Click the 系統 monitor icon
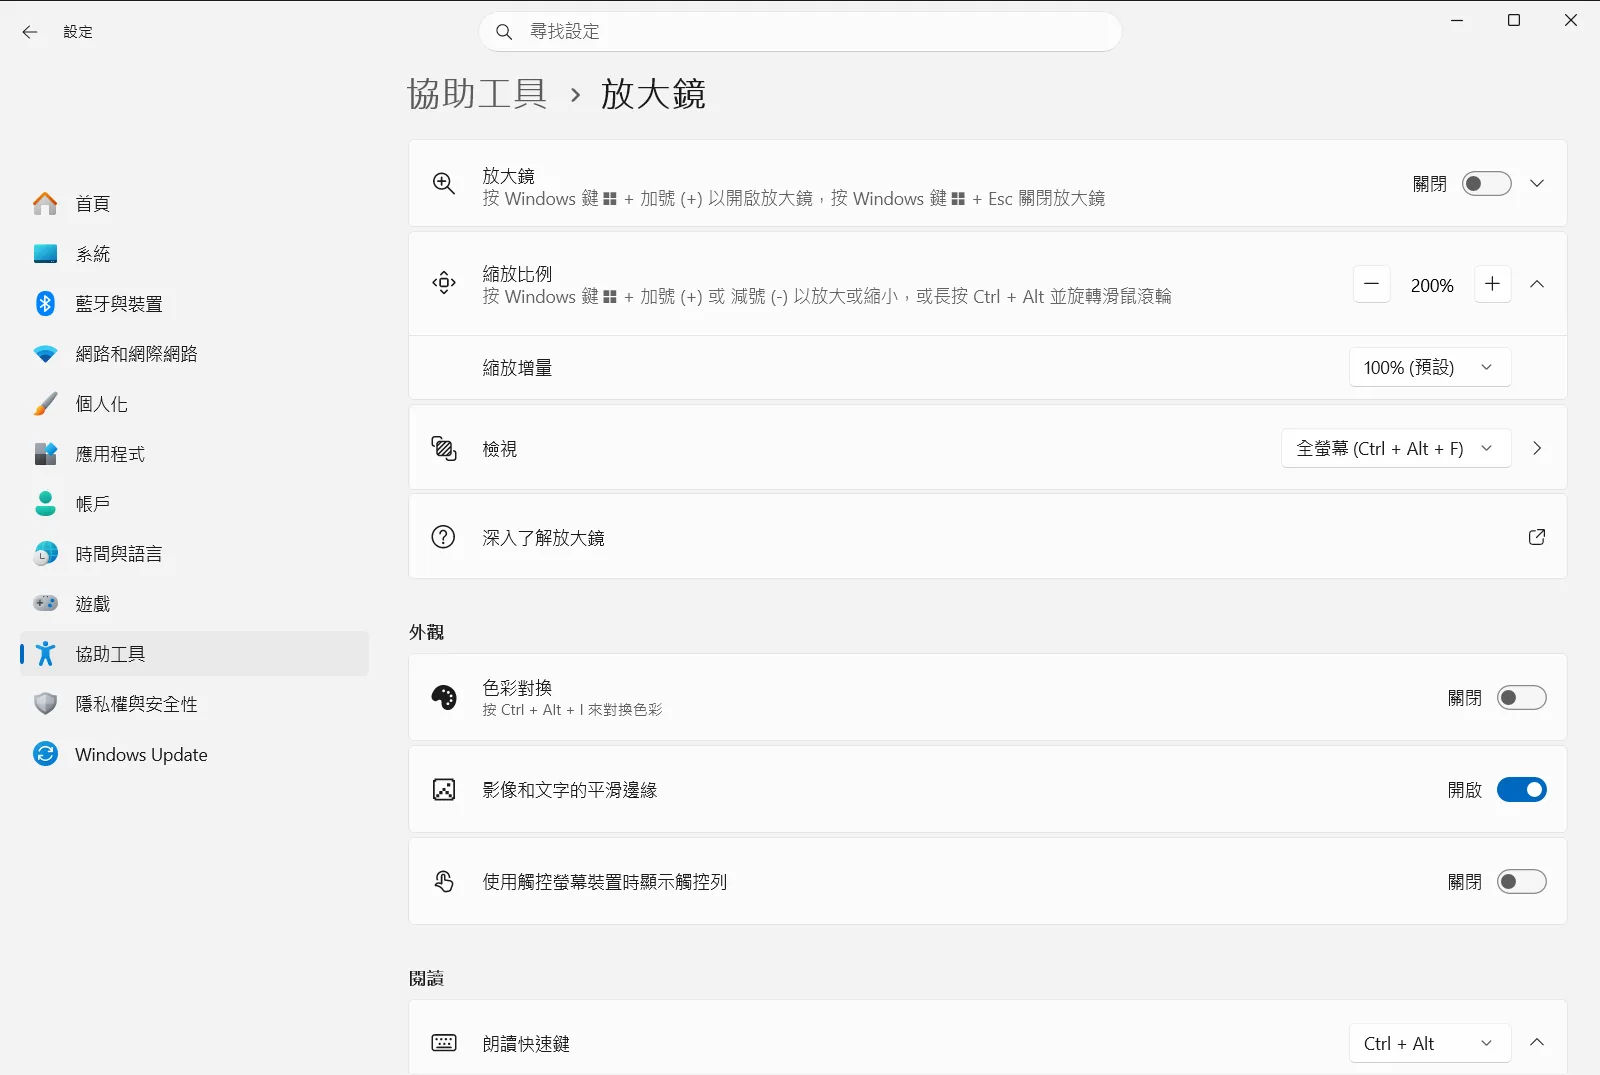 pyautogui.click(x=45, y=254)
